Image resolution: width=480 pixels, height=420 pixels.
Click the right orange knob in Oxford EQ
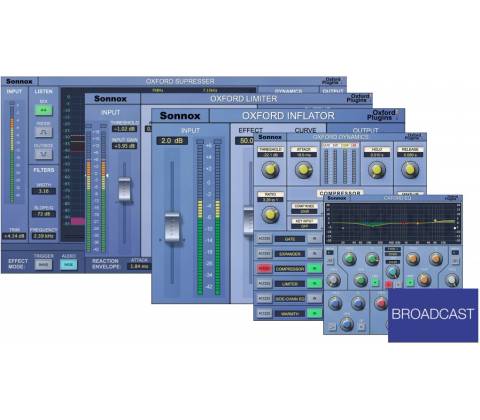tap(435, 259)
